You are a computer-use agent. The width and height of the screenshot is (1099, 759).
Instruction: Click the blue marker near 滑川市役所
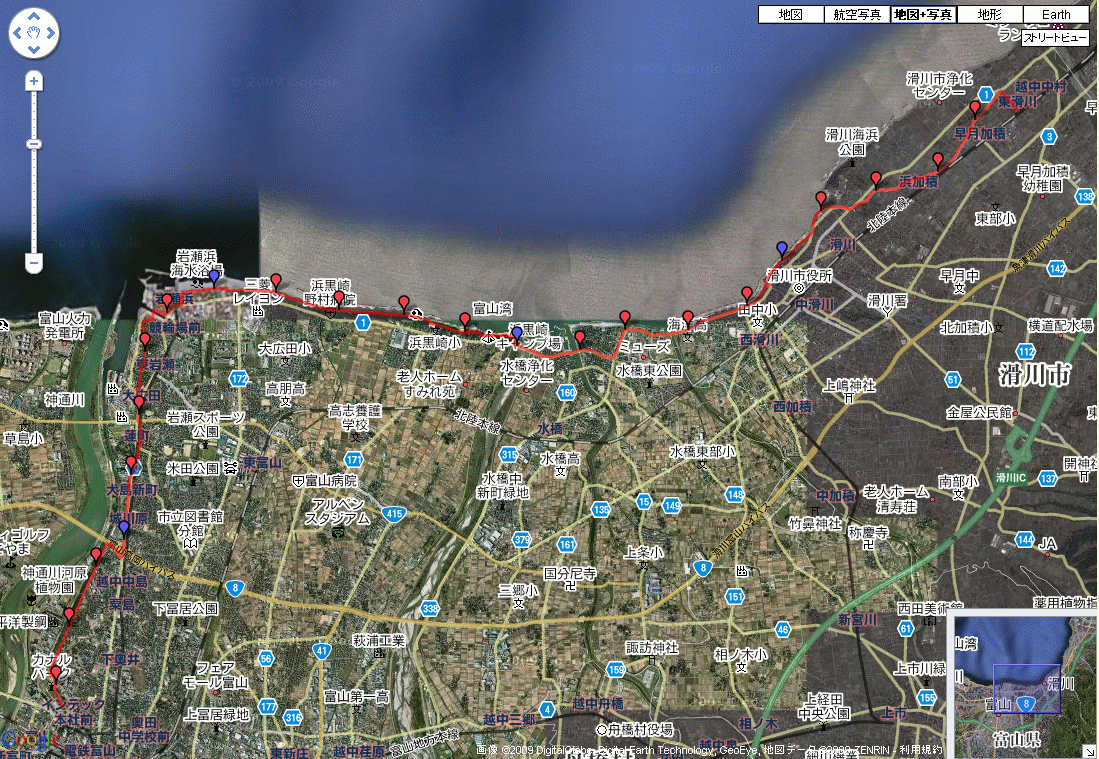tap(782, 247)
